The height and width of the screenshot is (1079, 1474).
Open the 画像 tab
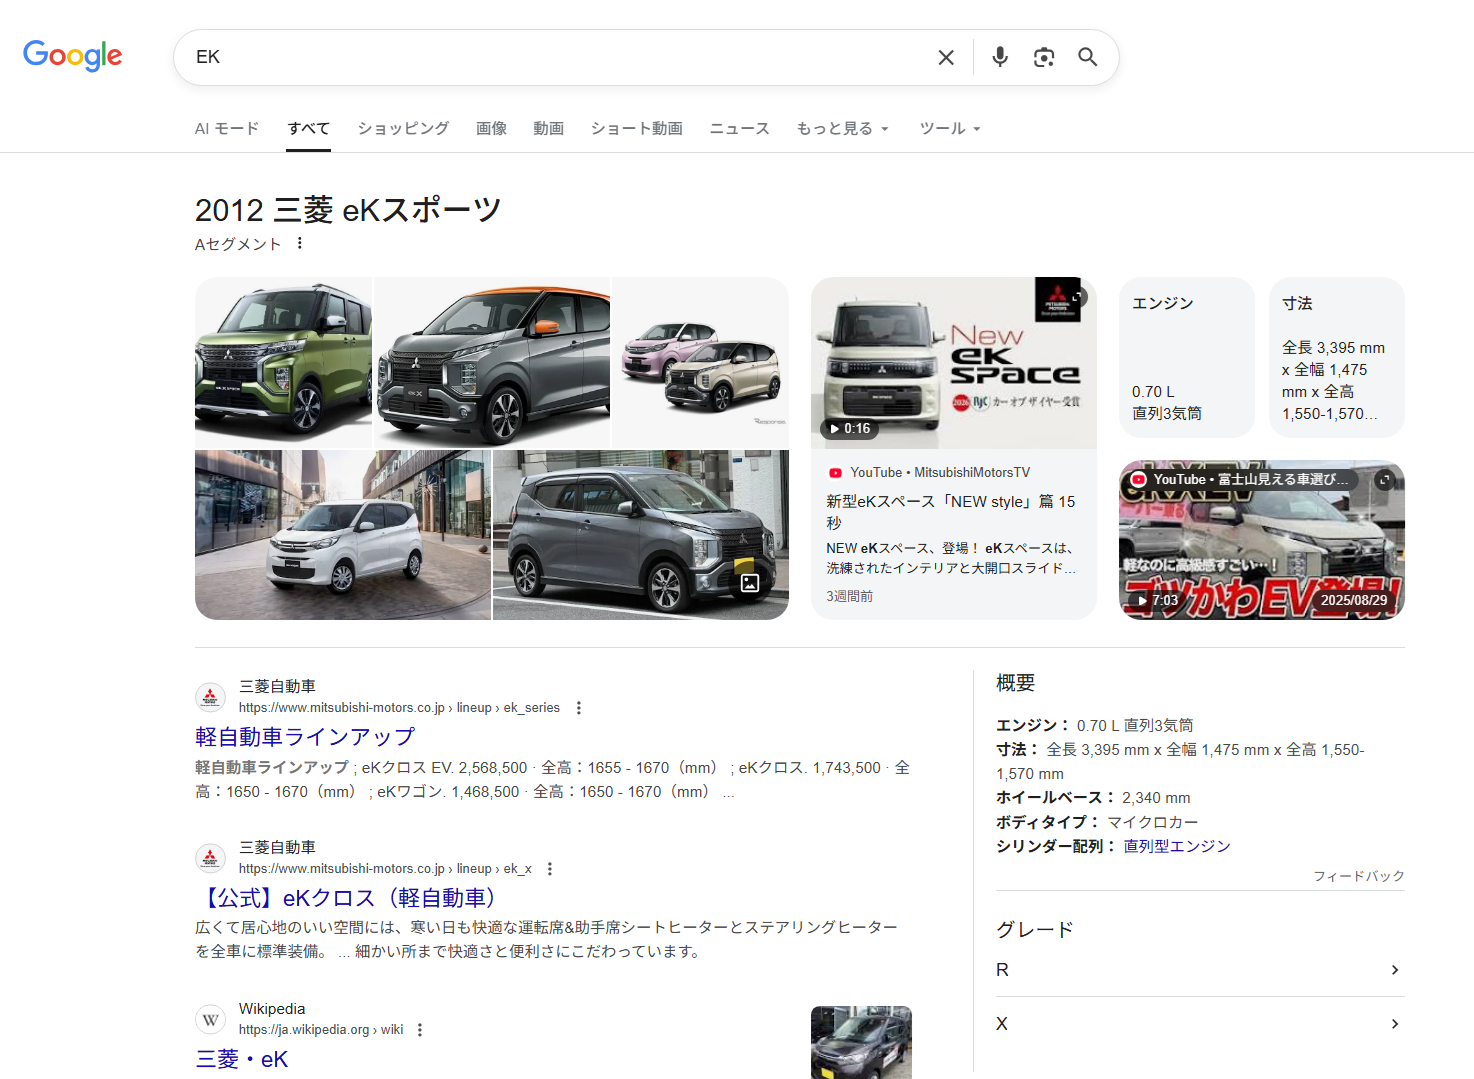[491, 128]
